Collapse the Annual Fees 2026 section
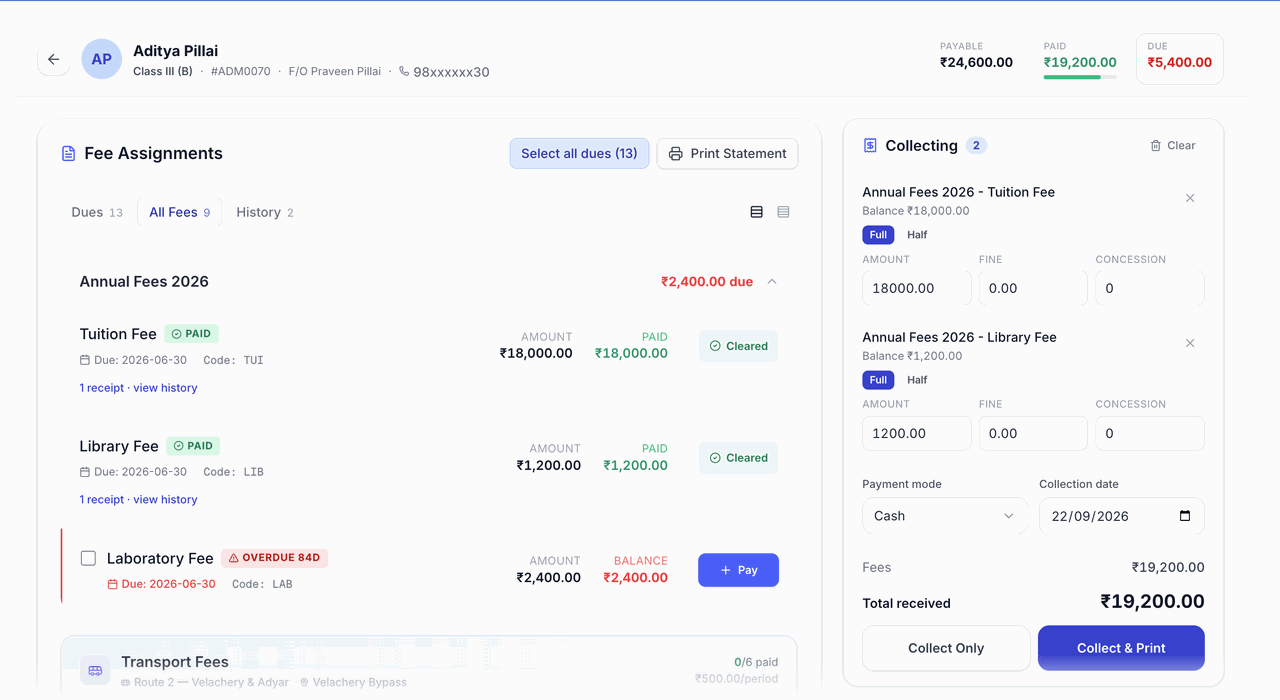The height and width of the screenshot is (700, 1280). (772, 282)
